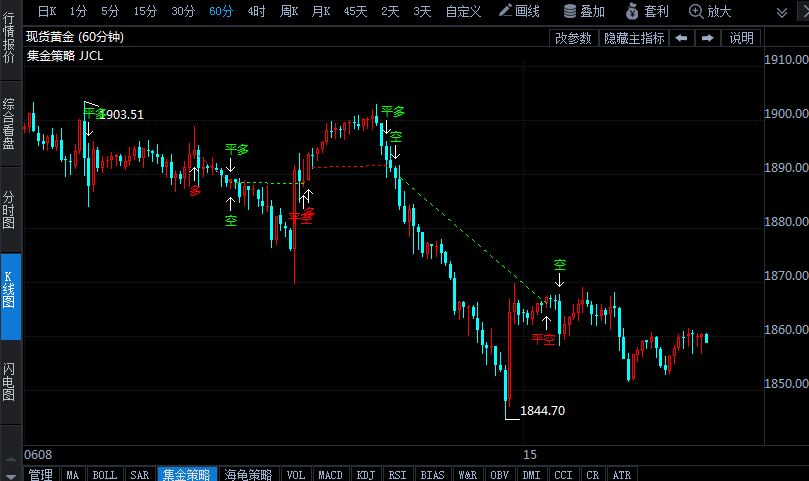Switch to 日K period
The width and height of the screenshot is (809, 481).
tap(47, 11)
